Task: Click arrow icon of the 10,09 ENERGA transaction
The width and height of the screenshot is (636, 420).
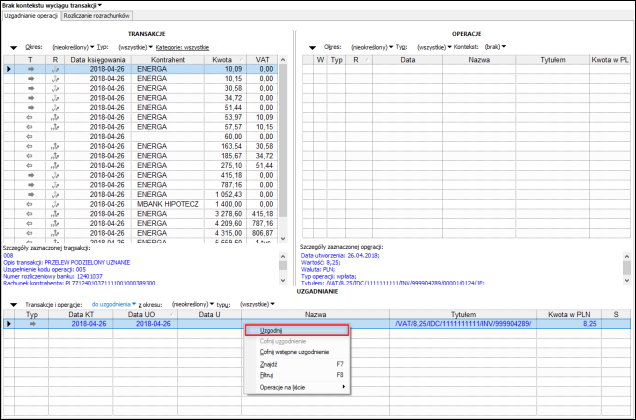Action: click(x=30, y=69)
